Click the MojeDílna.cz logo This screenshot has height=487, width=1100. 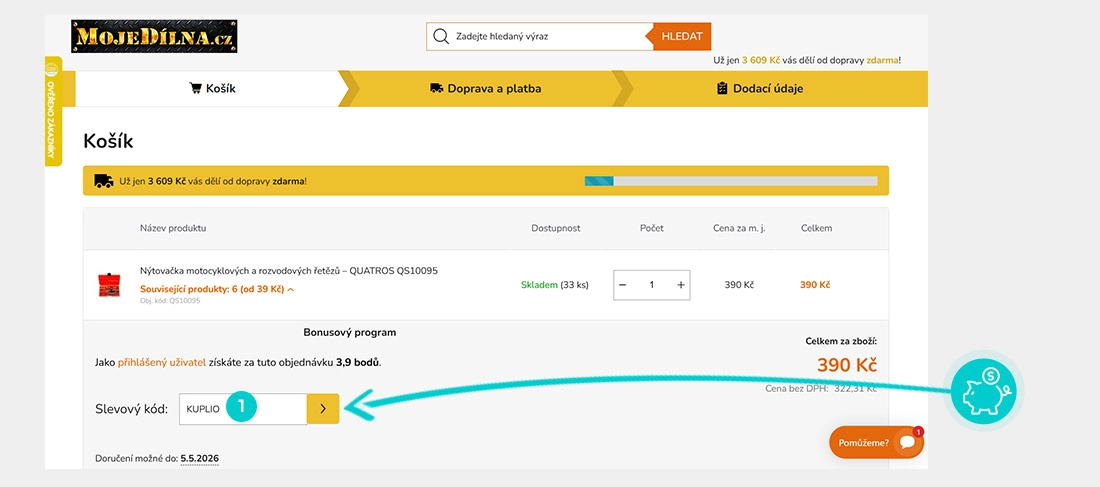tap(154, 36)
